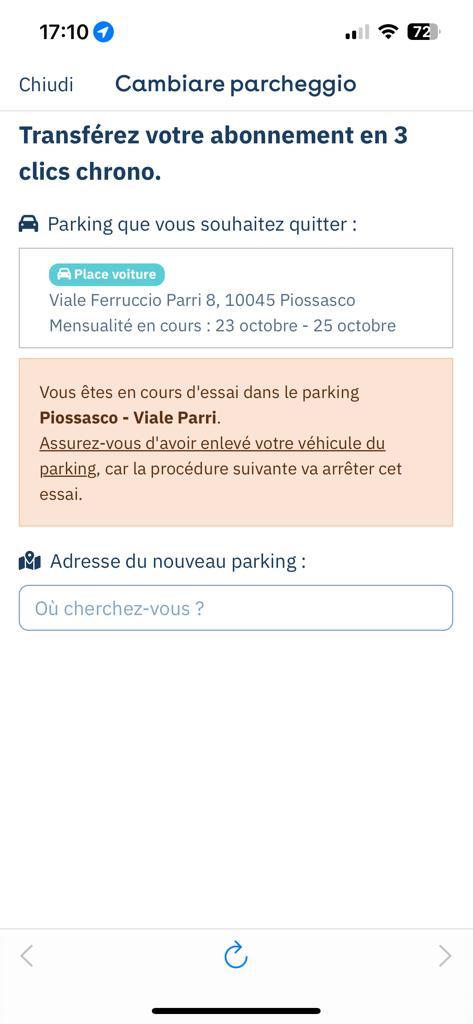473x1024 pixels.
Task: Tap the Place voiture badge
Action: point(106,274)
